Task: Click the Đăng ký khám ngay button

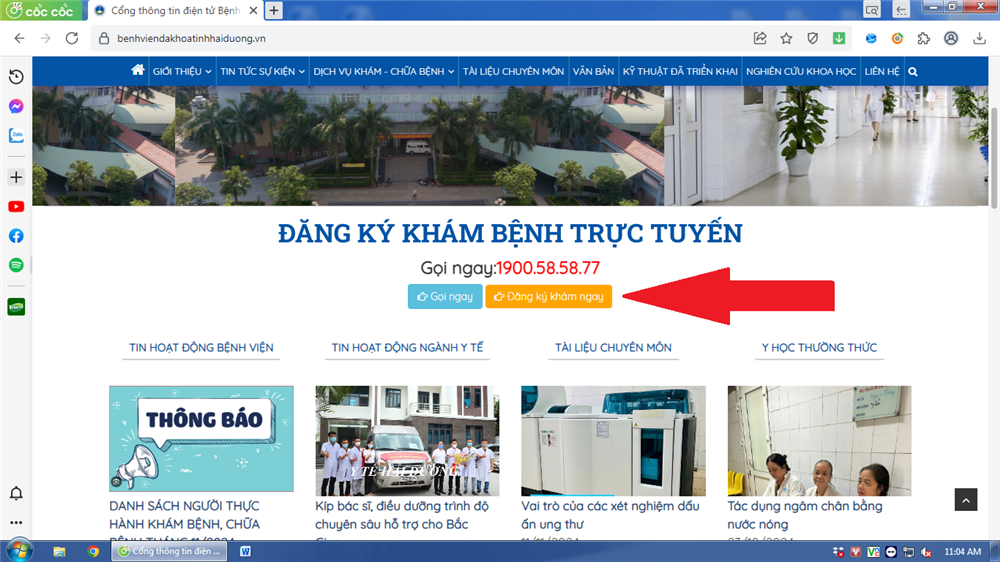Action: click(x=548, y=297)
